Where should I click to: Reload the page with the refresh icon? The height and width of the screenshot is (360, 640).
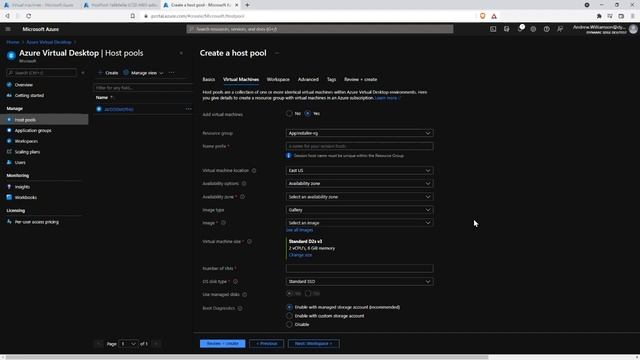(29, 16)
